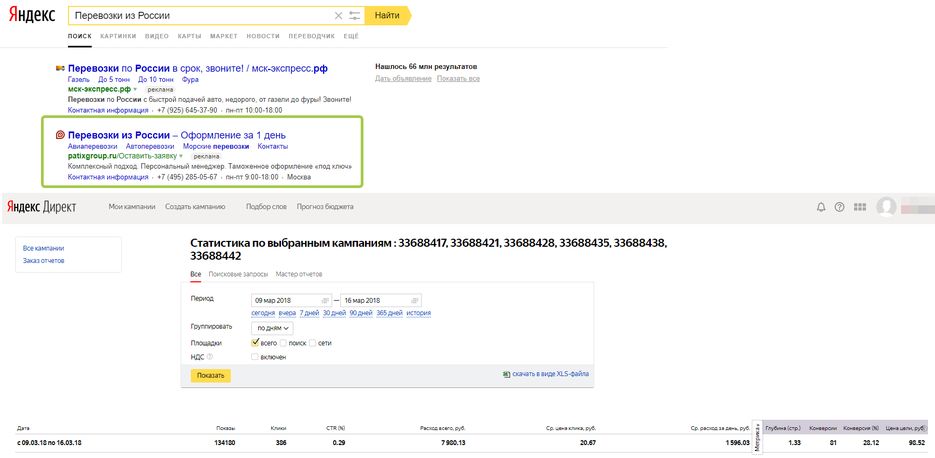Select the ПОИСК search tab
This screenshot has width=935, height=458.
(80, 36)
